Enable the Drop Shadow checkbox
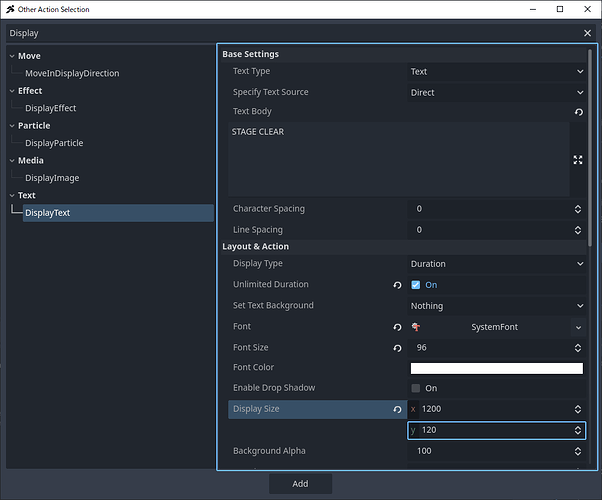This screenshot has height=500, width=602. (x=416, y=388)
